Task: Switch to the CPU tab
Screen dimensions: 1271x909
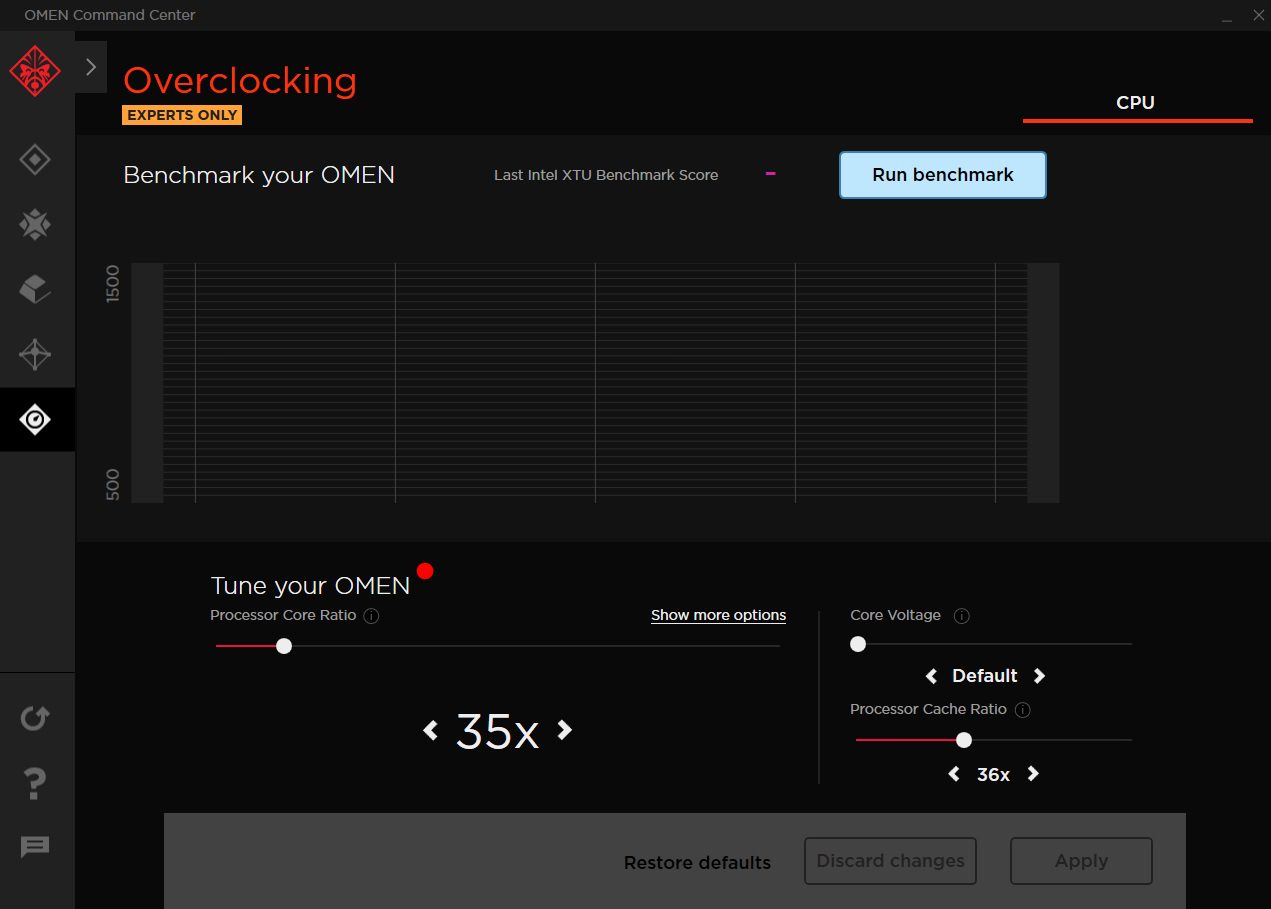Action: point(1136,103)
